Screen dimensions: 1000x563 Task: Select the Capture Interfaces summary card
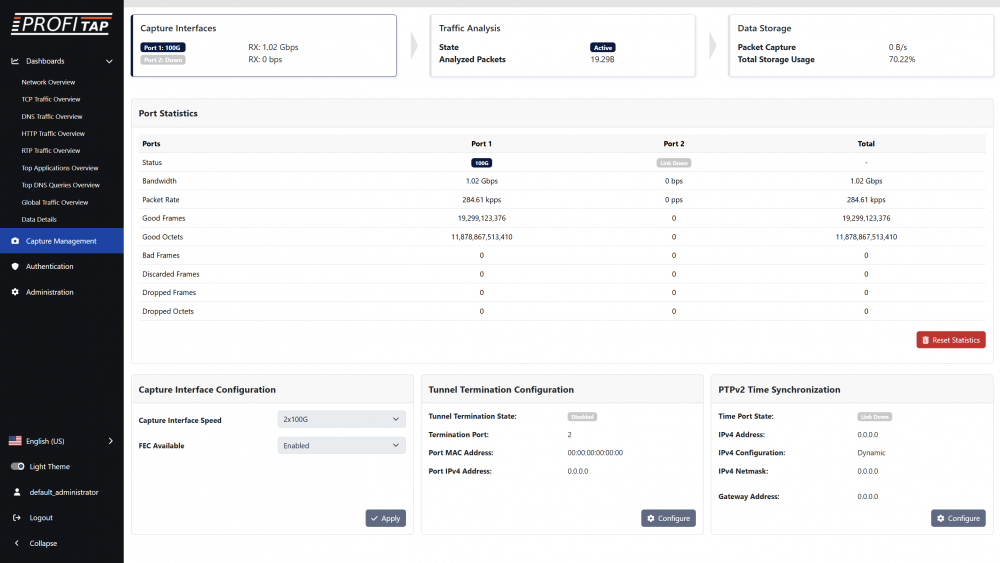coord(264,46)
